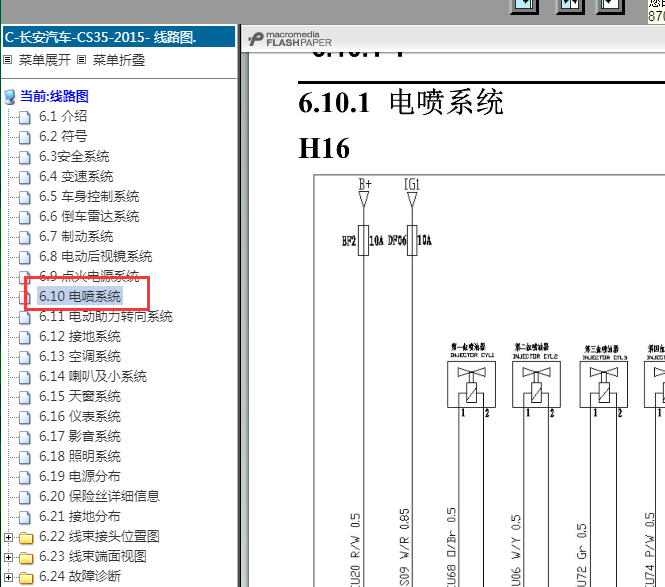665x587 pixels.
Task: Click the Macromedia FlashPaper logo
Action: [x=290, y=39]
